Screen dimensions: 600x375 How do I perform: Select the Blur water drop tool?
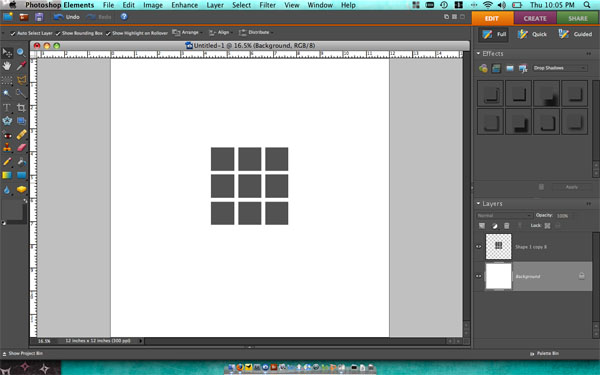(x=7, y=189)
